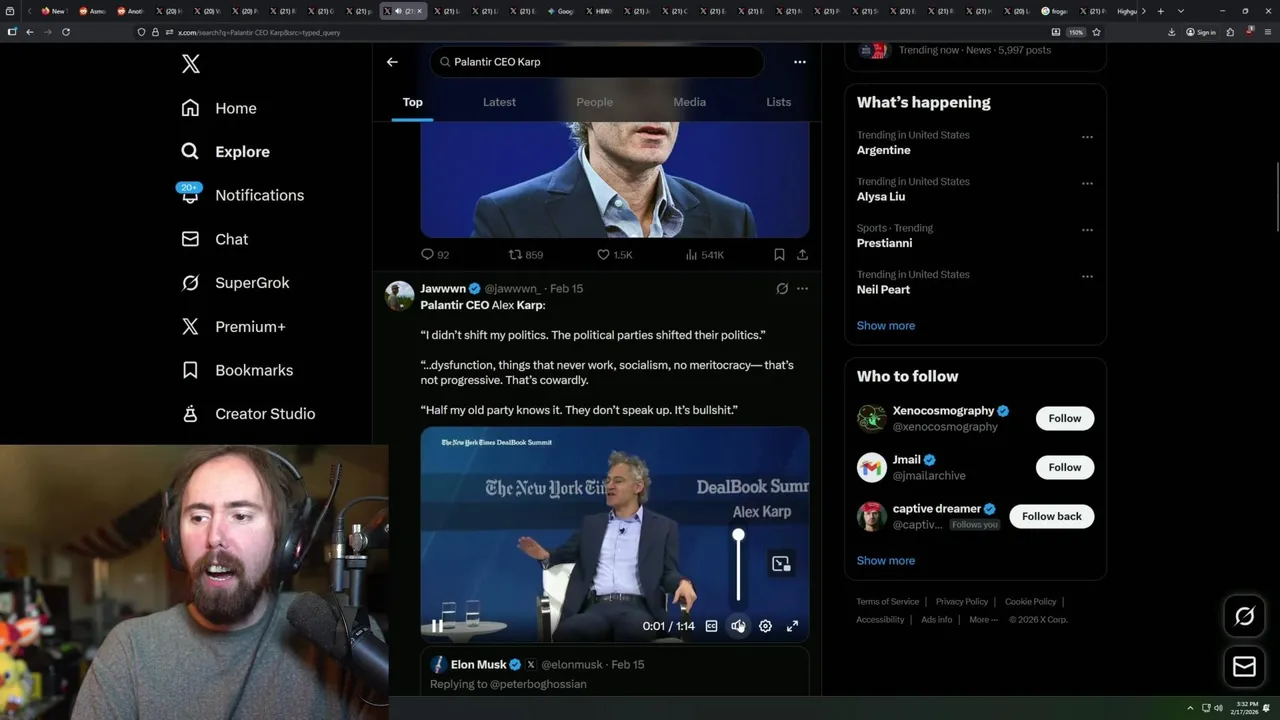The width and height of the screenshot is (1280, 720).
Task: Show hidden system tray icons
Action: [x=1190, y=708]
